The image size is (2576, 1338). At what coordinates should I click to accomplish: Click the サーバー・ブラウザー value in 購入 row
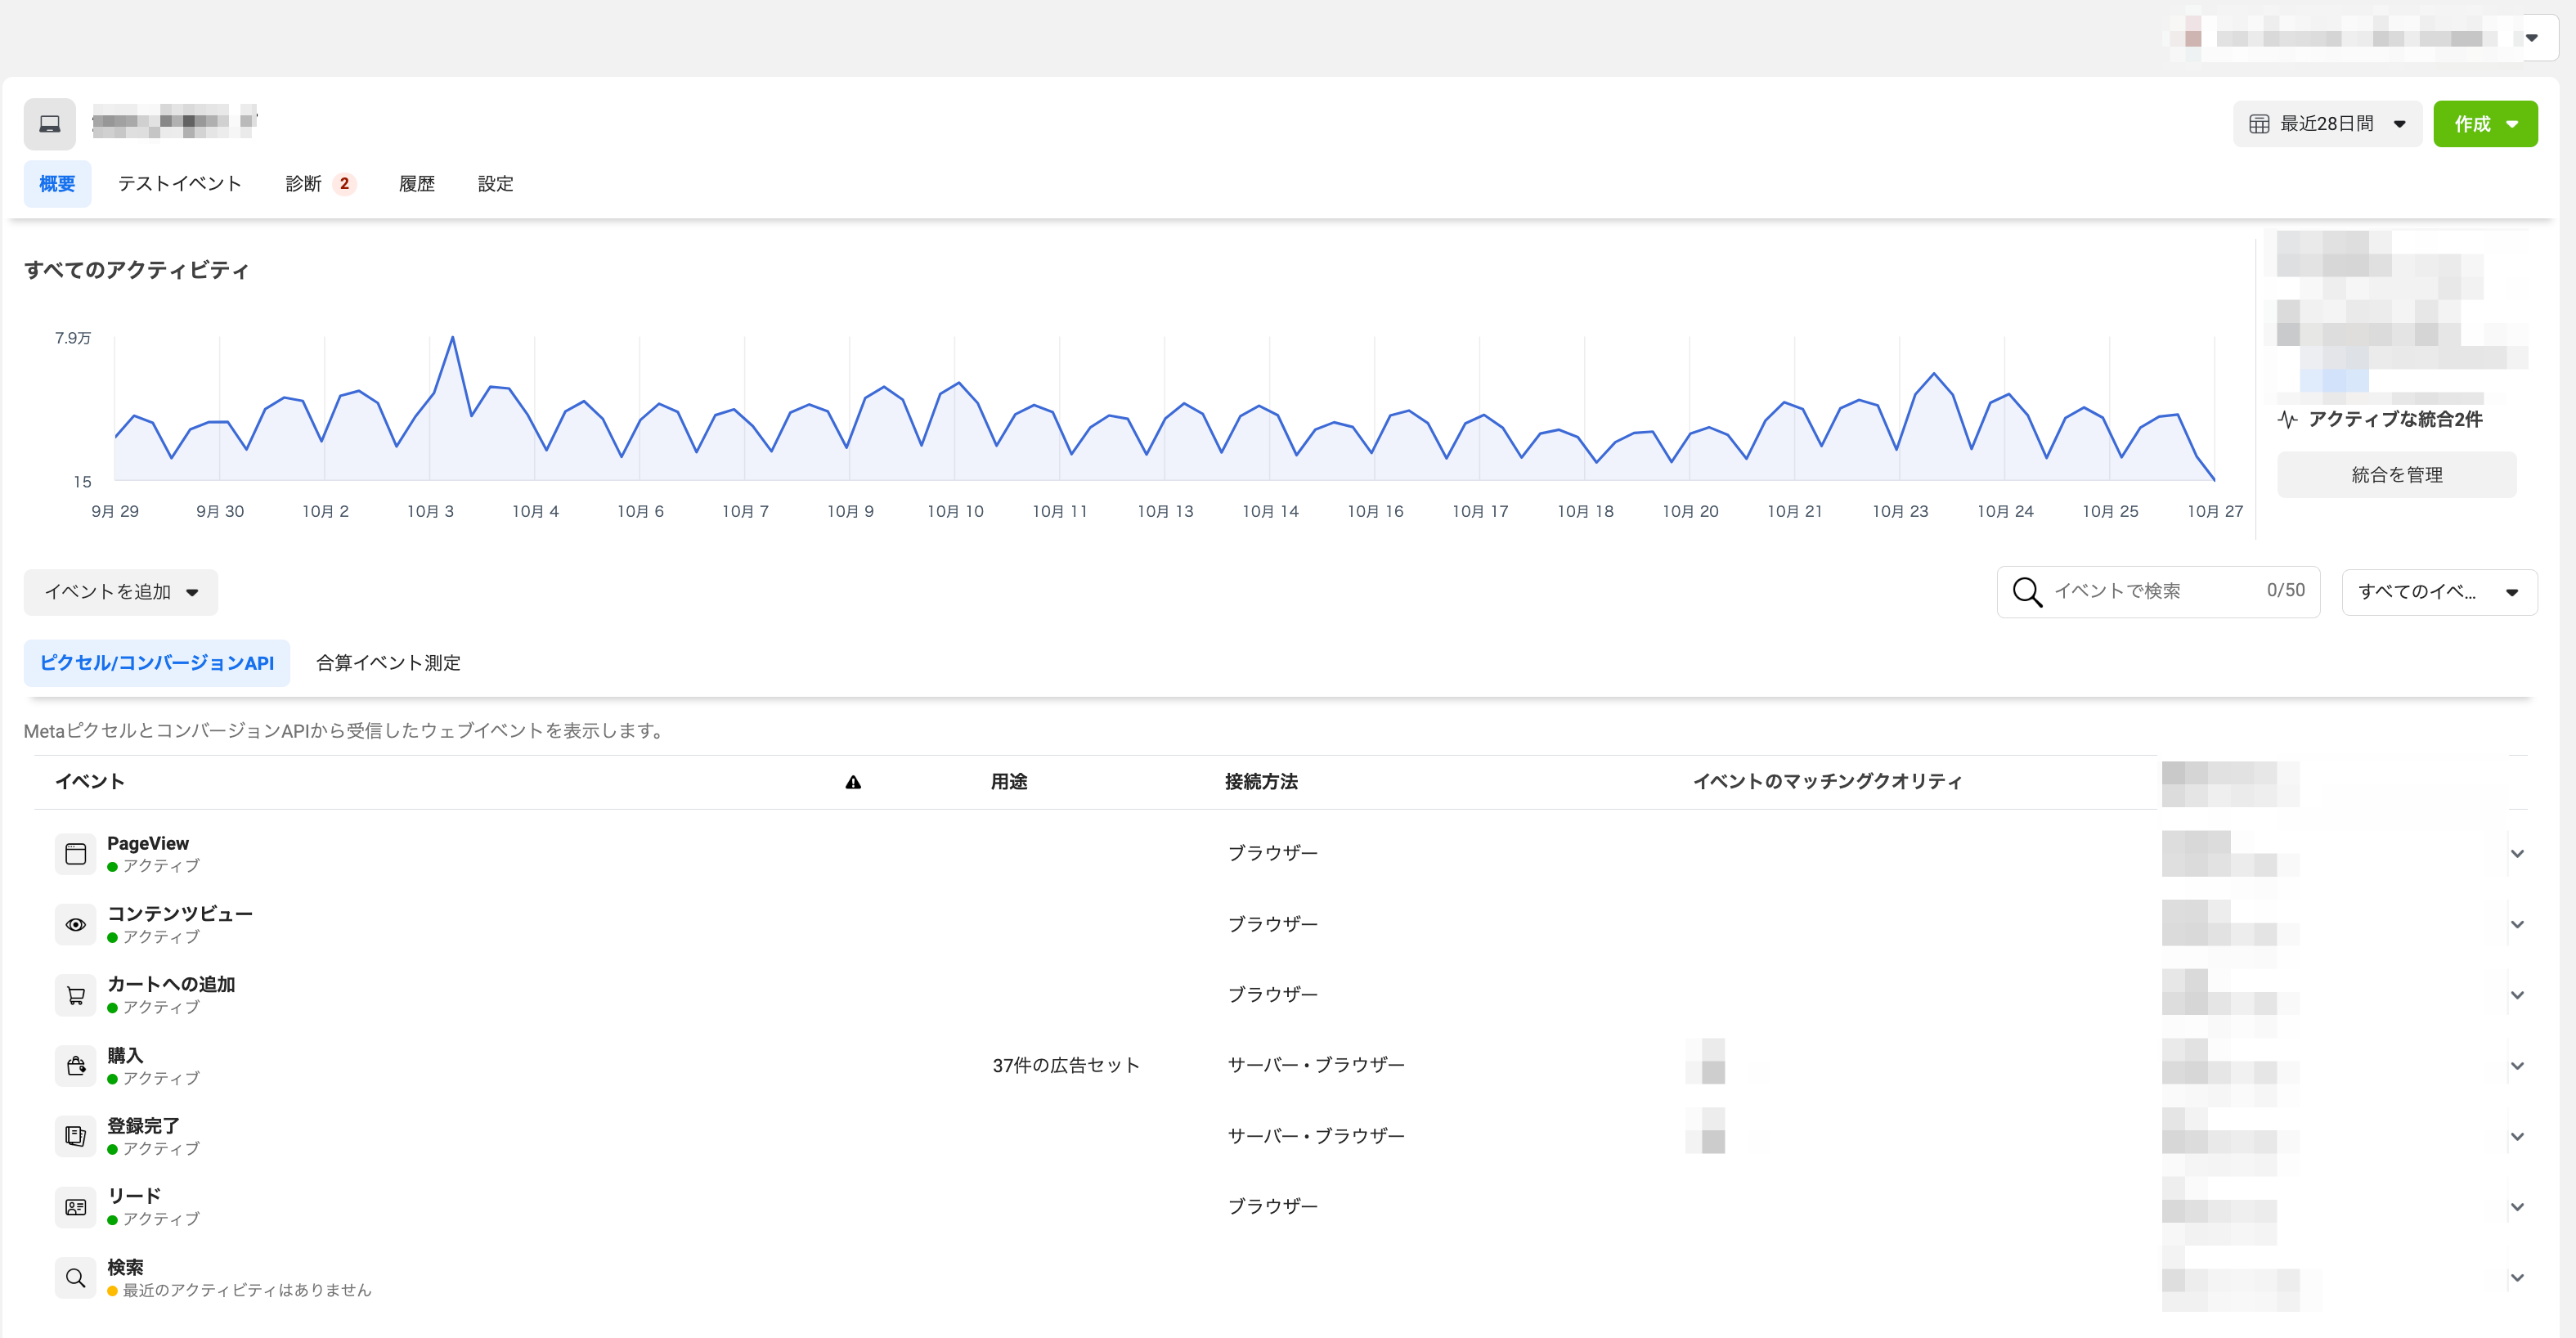click(1316, 1066)
